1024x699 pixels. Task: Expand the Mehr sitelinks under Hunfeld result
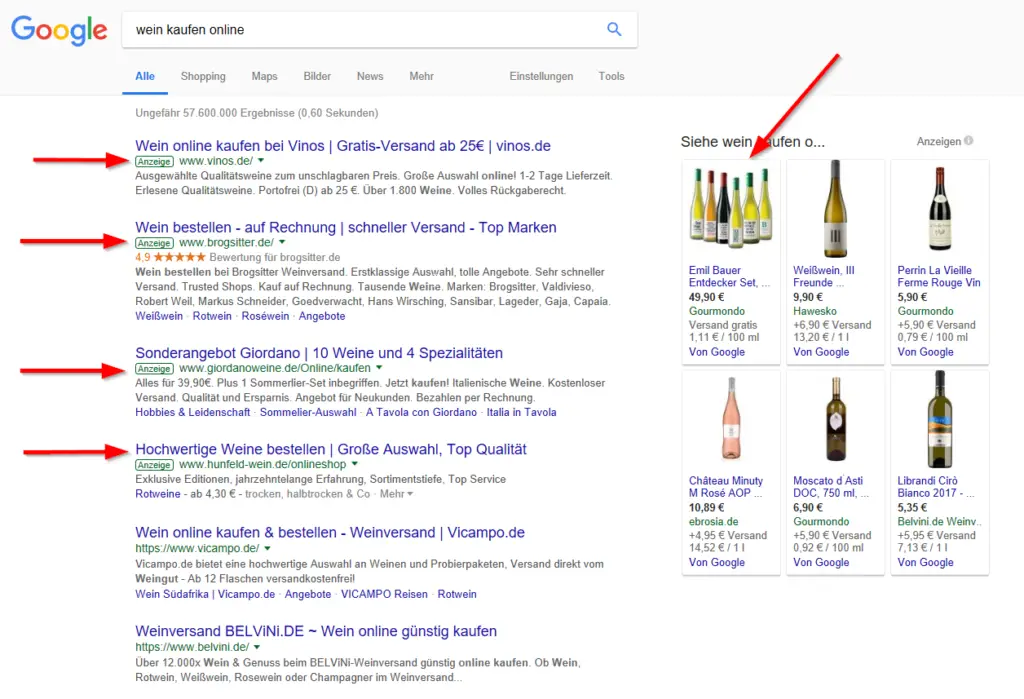(x=396, y=494)
